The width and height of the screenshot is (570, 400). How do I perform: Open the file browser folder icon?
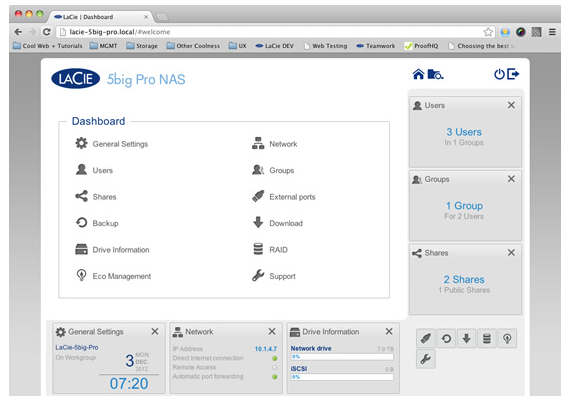(435, 74)
